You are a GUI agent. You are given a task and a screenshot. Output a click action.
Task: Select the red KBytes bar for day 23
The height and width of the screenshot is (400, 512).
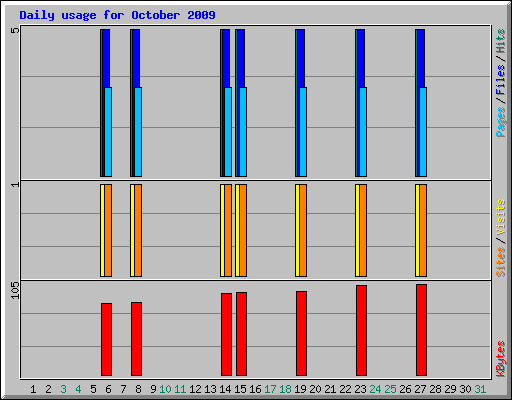361,330
